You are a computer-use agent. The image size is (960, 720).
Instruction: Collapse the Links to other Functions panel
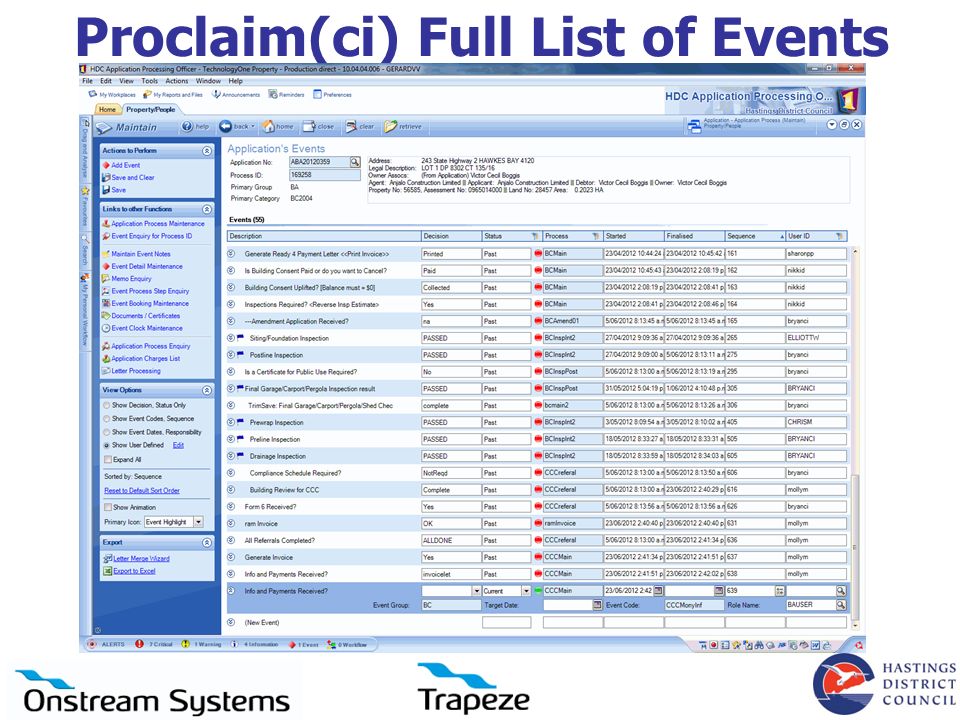click(x=207, y=209)
